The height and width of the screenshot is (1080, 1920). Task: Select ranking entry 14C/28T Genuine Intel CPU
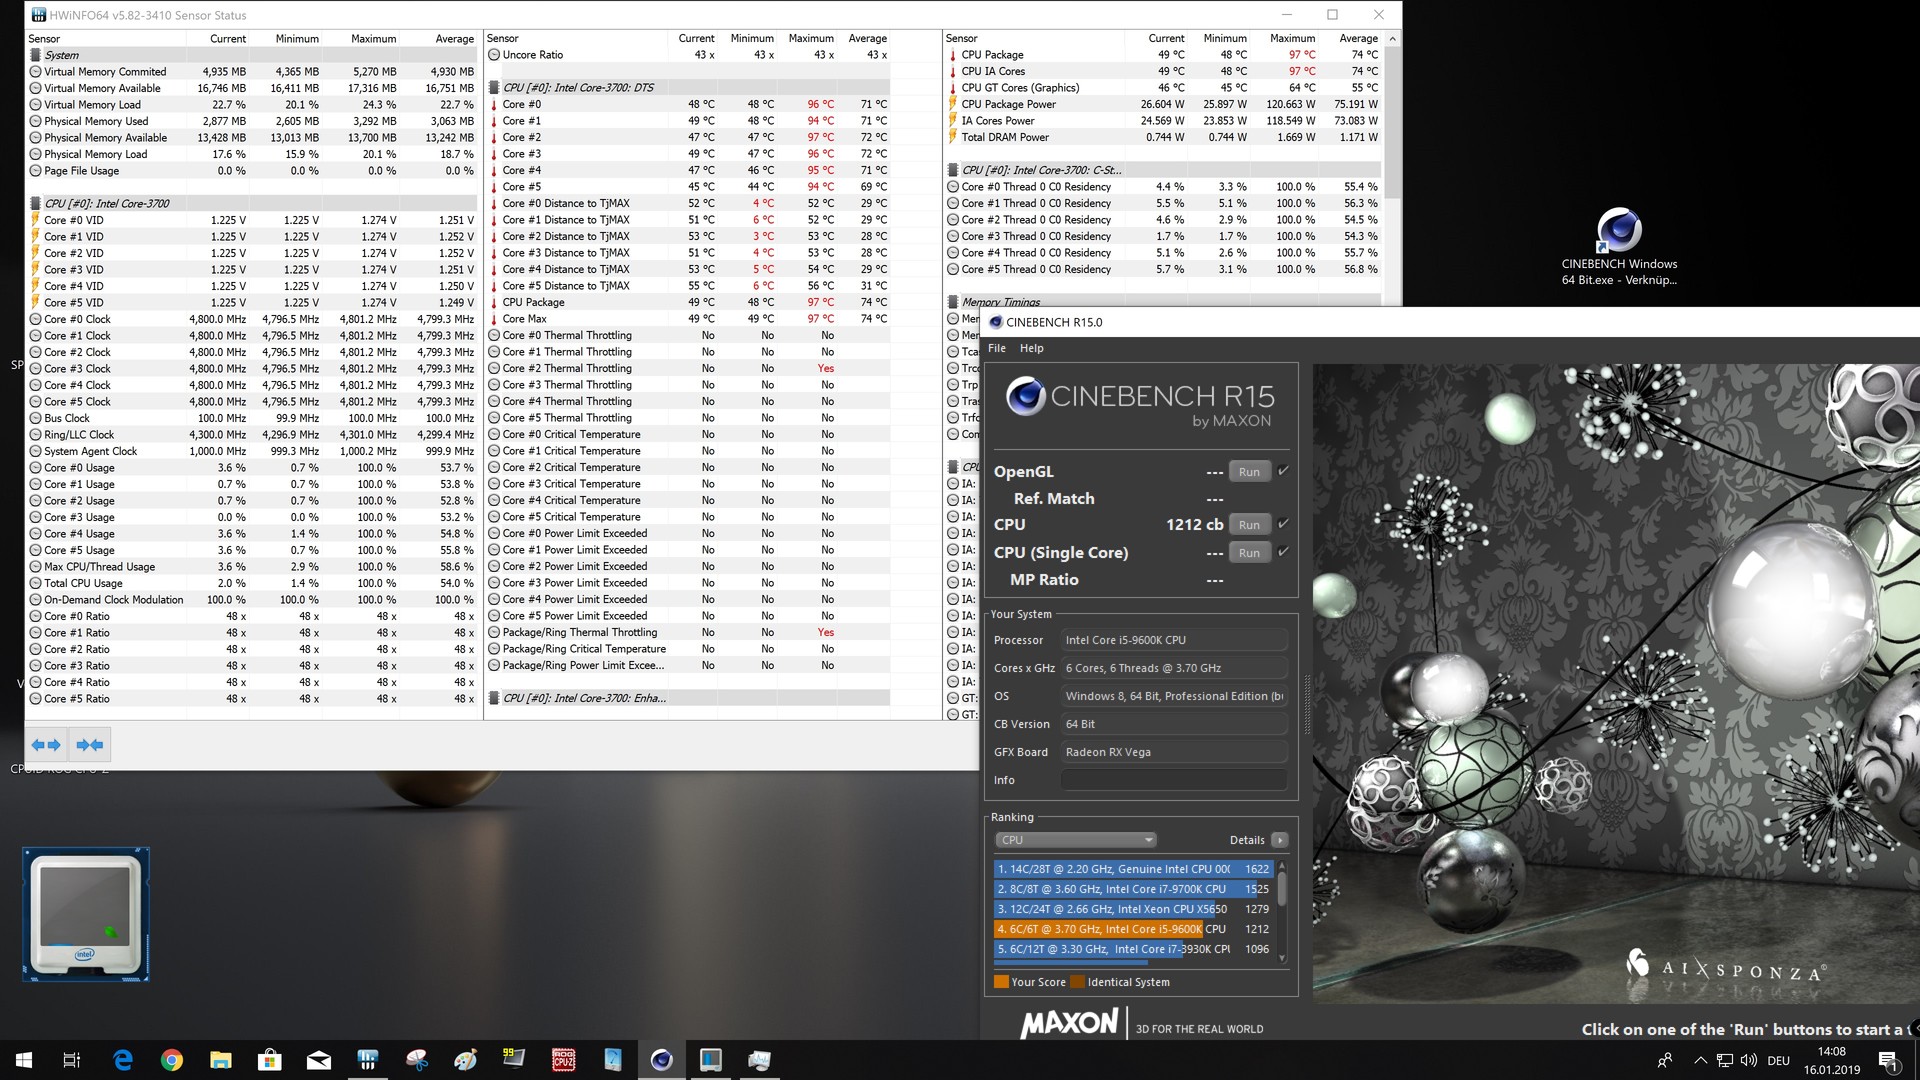click(x=1133, y=869)
